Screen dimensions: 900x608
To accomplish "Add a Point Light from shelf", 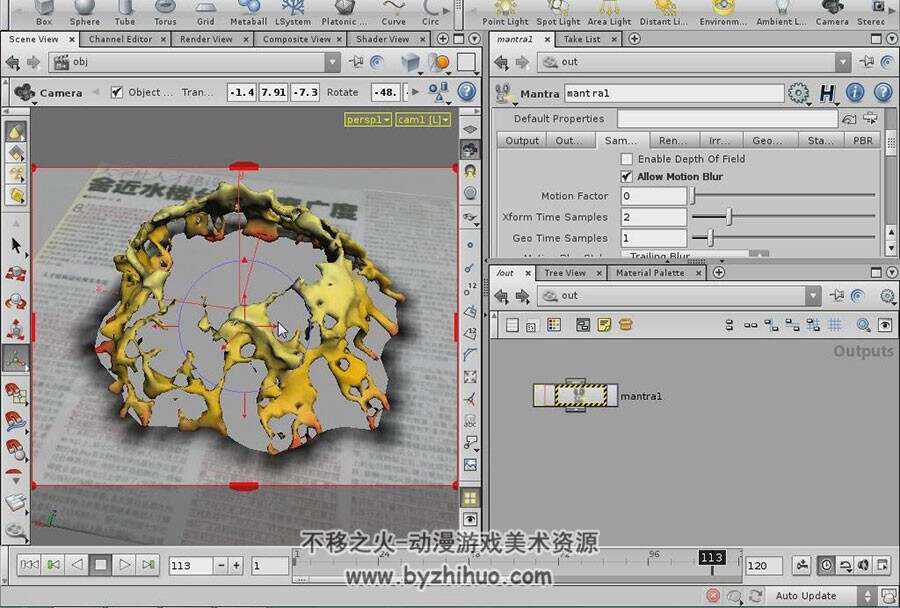I will pos(505,13).
